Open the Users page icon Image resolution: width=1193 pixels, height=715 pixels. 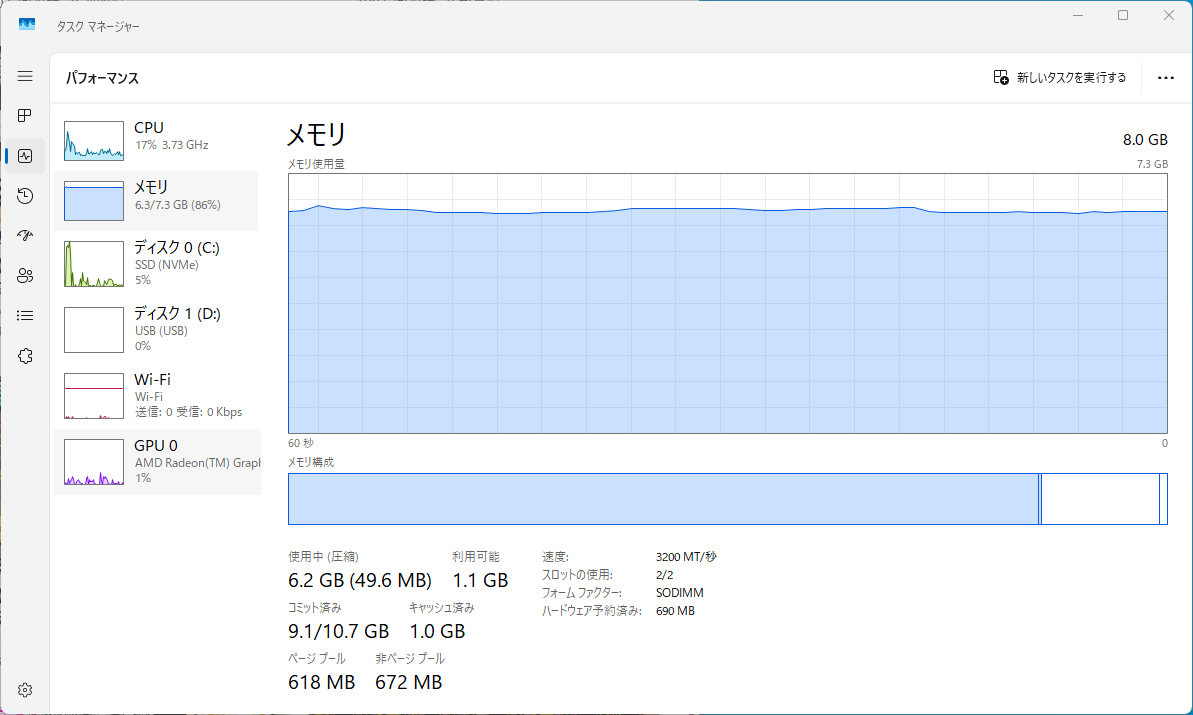tap(25, 276)
